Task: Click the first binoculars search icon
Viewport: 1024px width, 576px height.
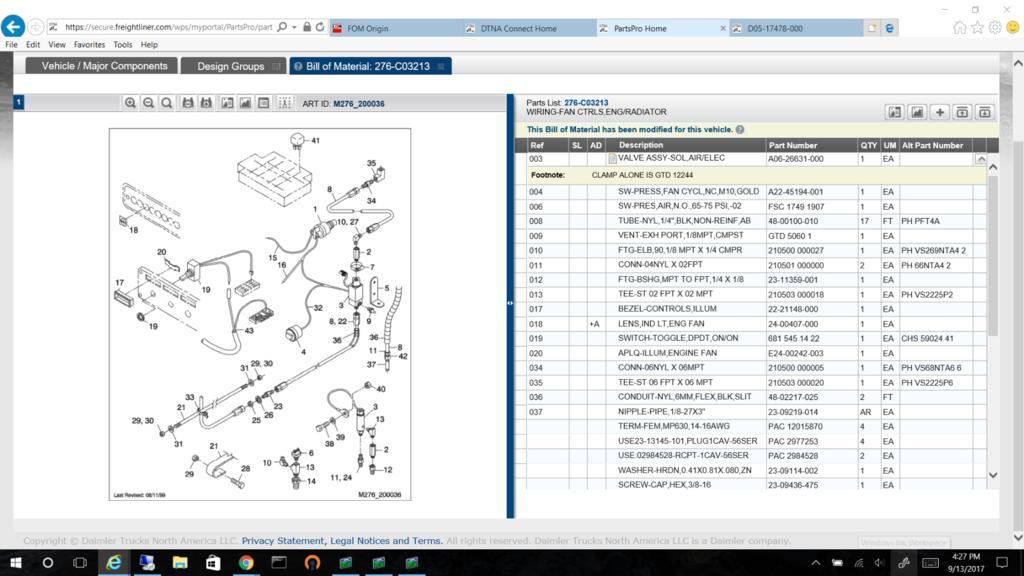Action: [187, 103]
